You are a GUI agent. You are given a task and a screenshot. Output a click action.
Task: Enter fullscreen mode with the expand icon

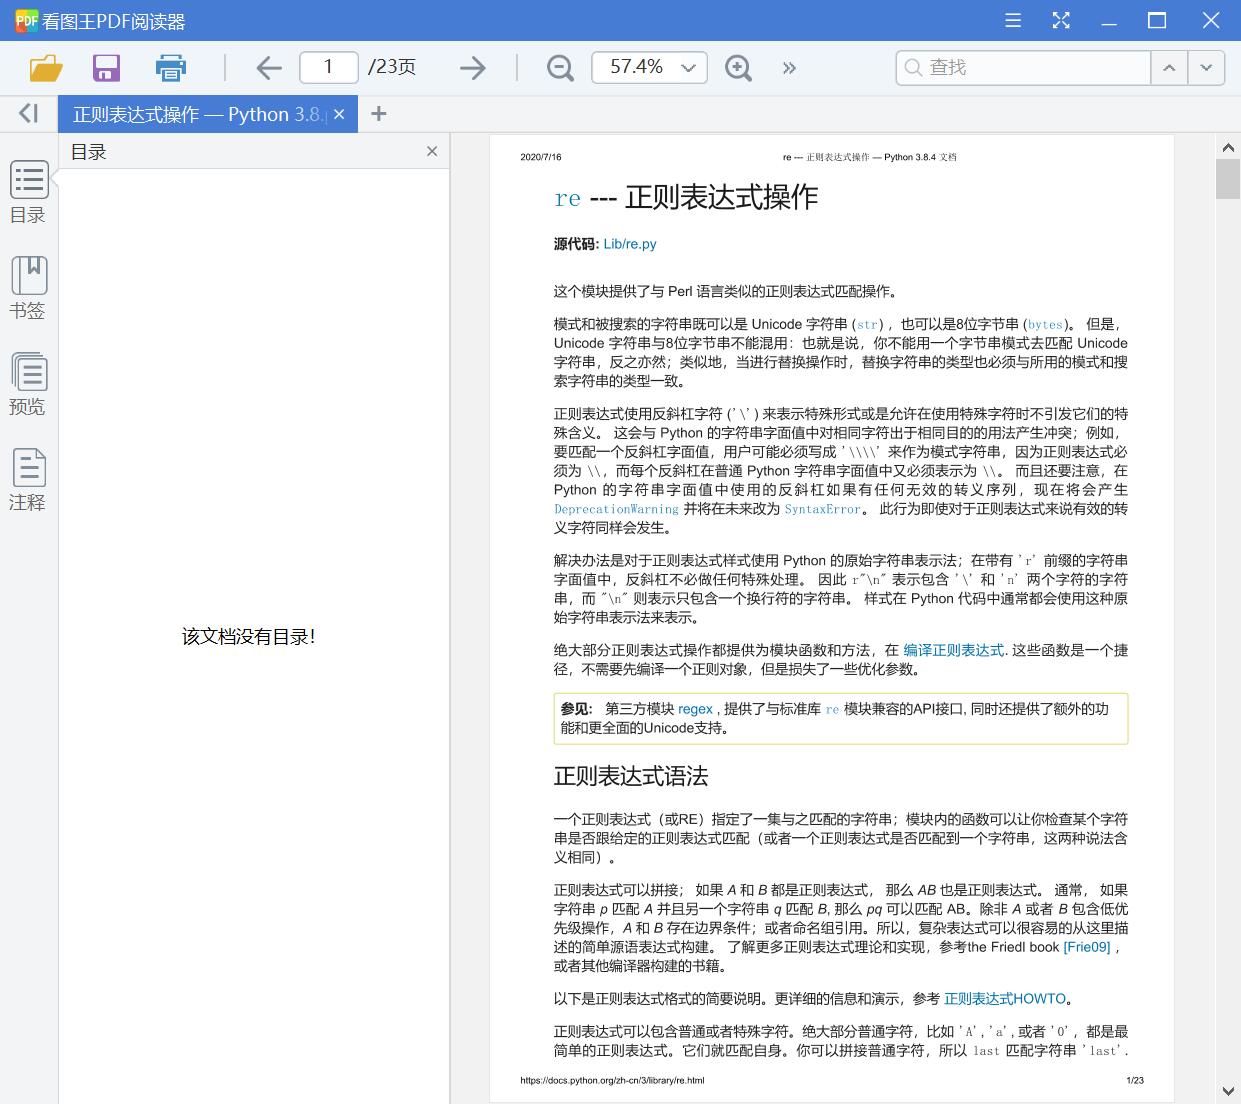[x=1060, y=20]
